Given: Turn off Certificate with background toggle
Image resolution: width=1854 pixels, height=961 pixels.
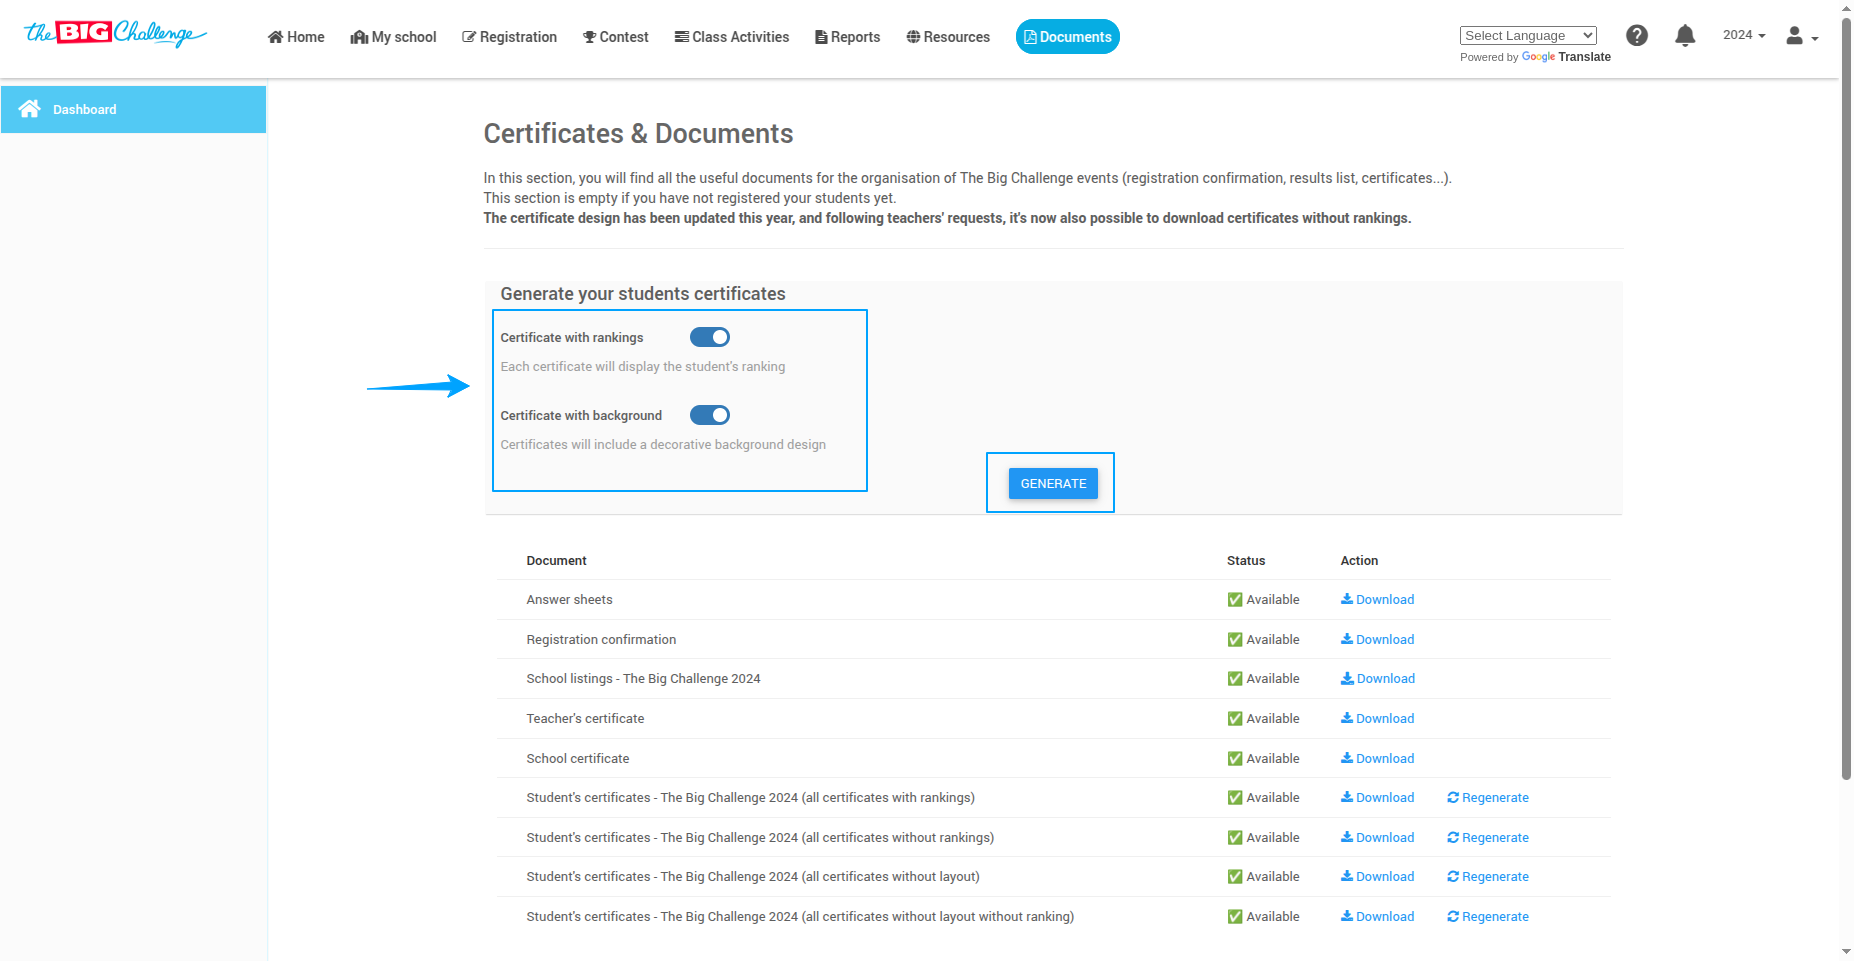Looking at the screenshot, I should [709, 415].
